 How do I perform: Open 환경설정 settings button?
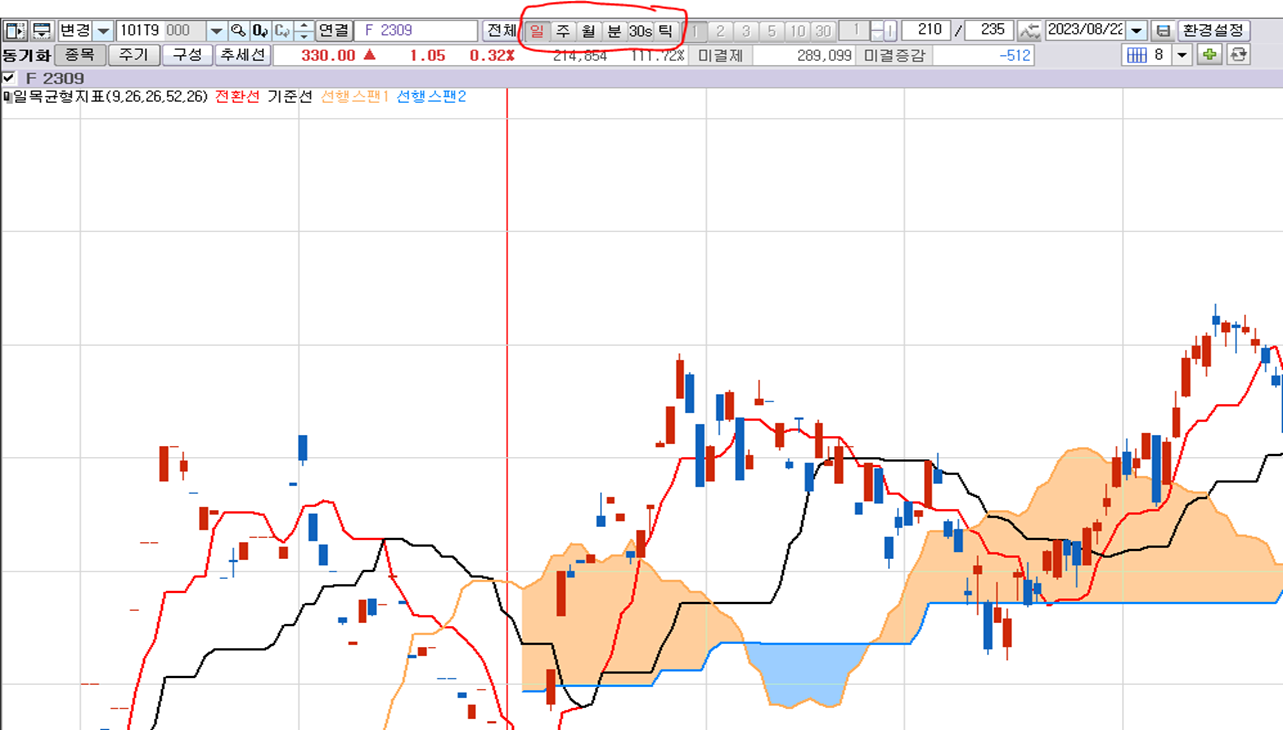(1213, 31)
